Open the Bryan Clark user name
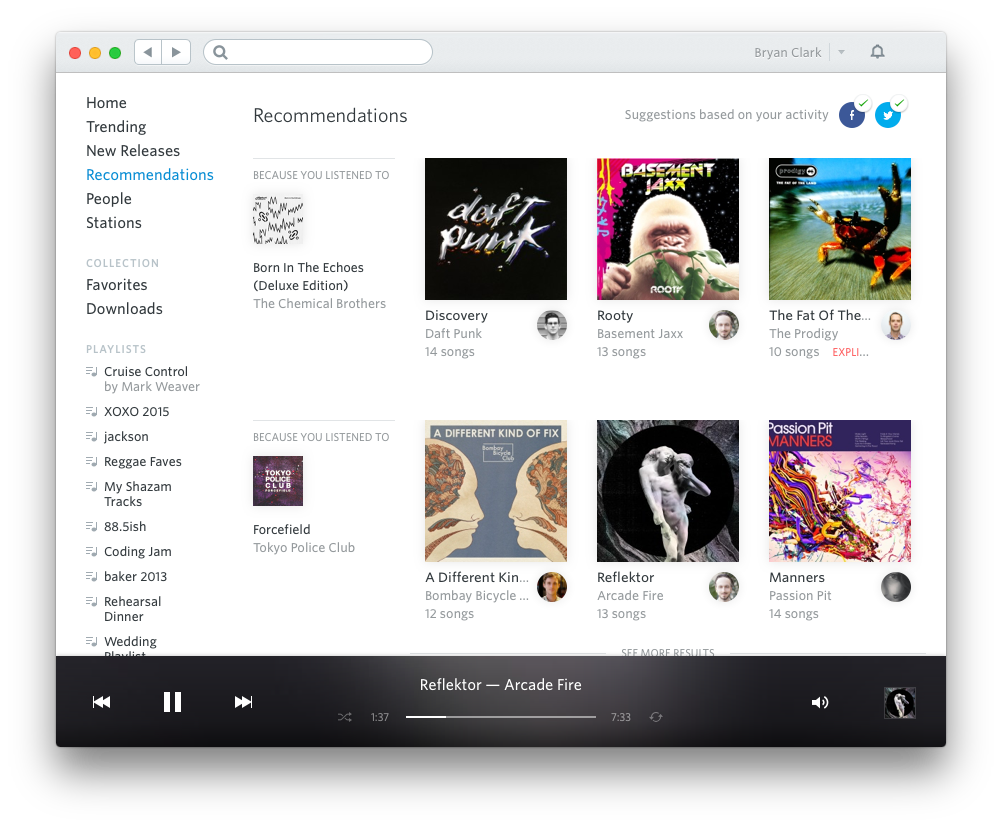Screen dimensions: 1002x827 pos(787,52)
